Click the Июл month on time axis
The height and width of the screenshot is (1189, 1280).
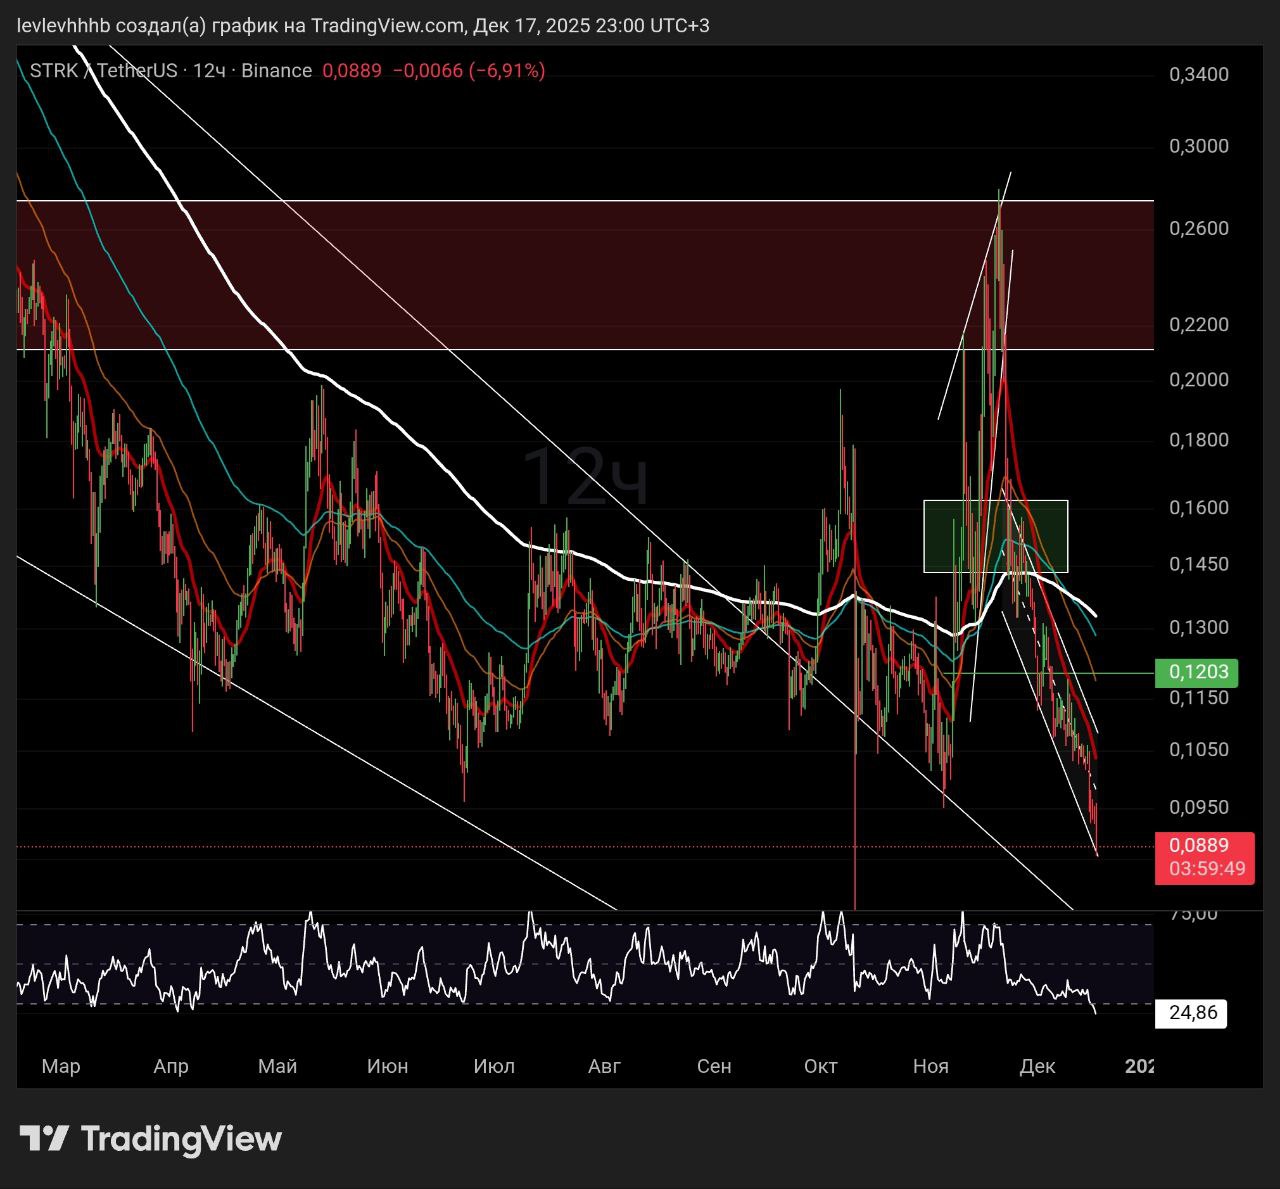coord(494,1066)
